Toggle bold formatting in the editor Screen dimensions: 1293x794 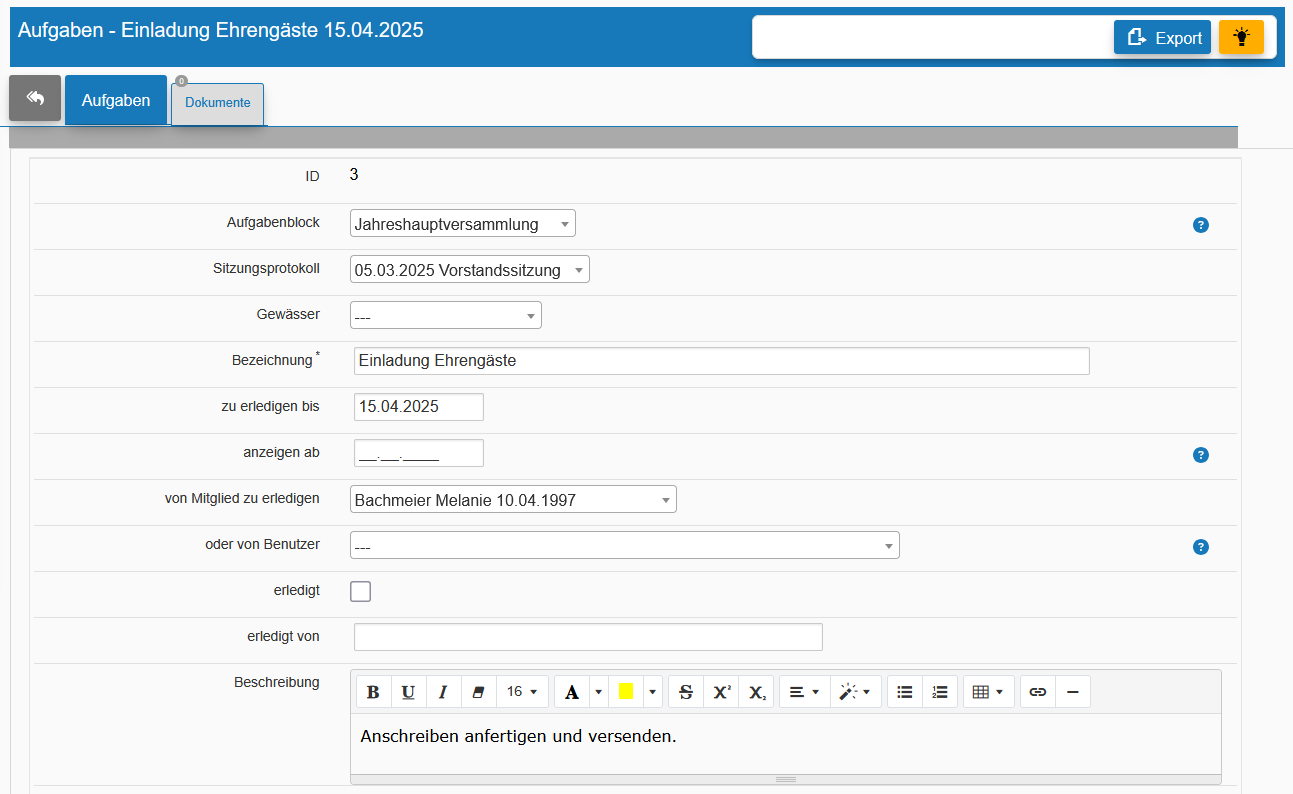(373, 692)
